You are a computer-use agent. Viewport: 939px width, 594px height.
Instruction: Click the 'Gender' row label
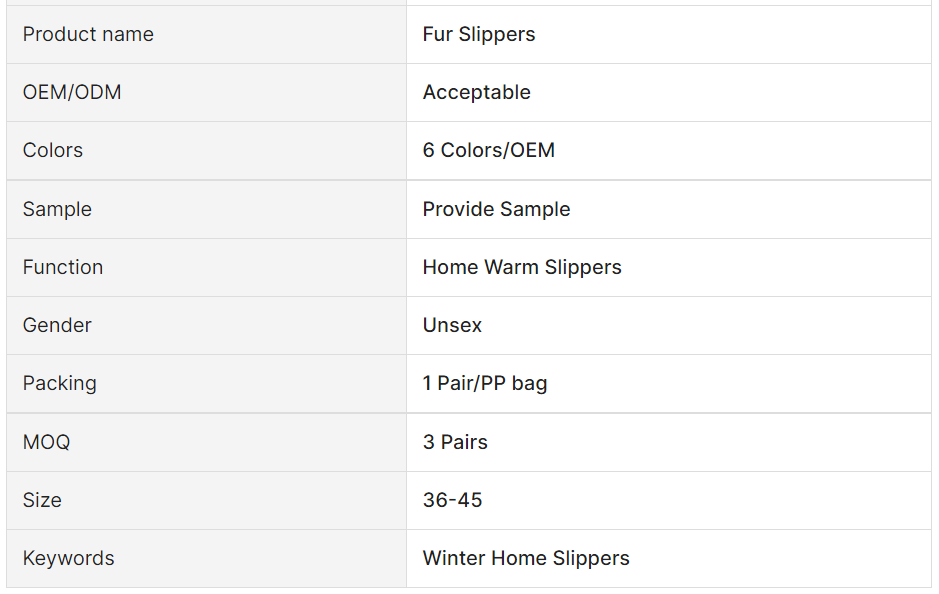point(57,325)
